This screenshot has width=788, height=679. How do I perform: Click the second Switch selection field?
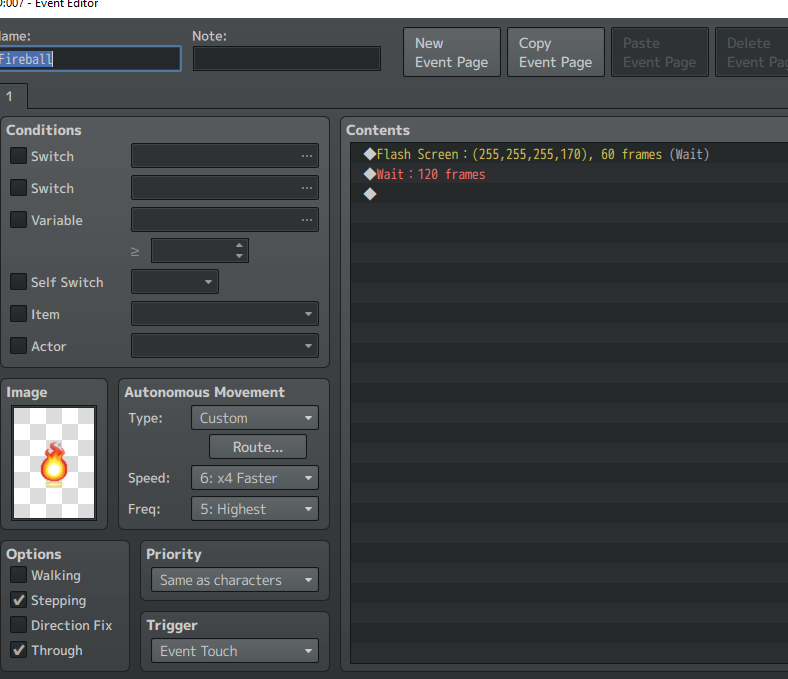pos(225,188)
